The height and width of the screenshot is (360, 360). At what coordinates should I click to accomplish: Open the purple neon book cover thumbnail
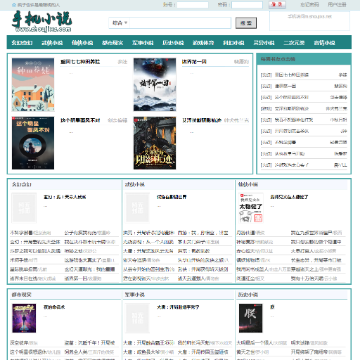click(24, 318)
